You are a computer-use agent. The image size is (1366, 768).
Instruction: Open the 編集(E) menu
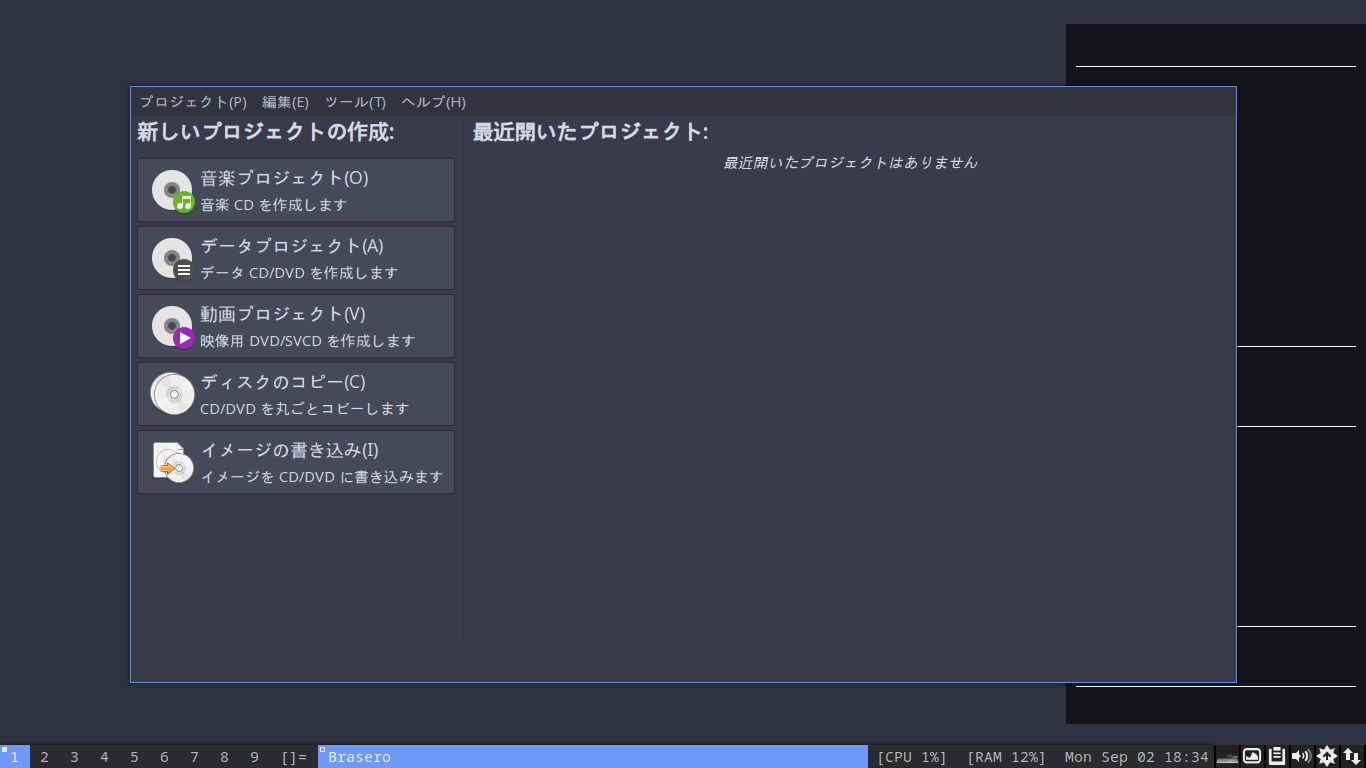(x=283, y=101)
